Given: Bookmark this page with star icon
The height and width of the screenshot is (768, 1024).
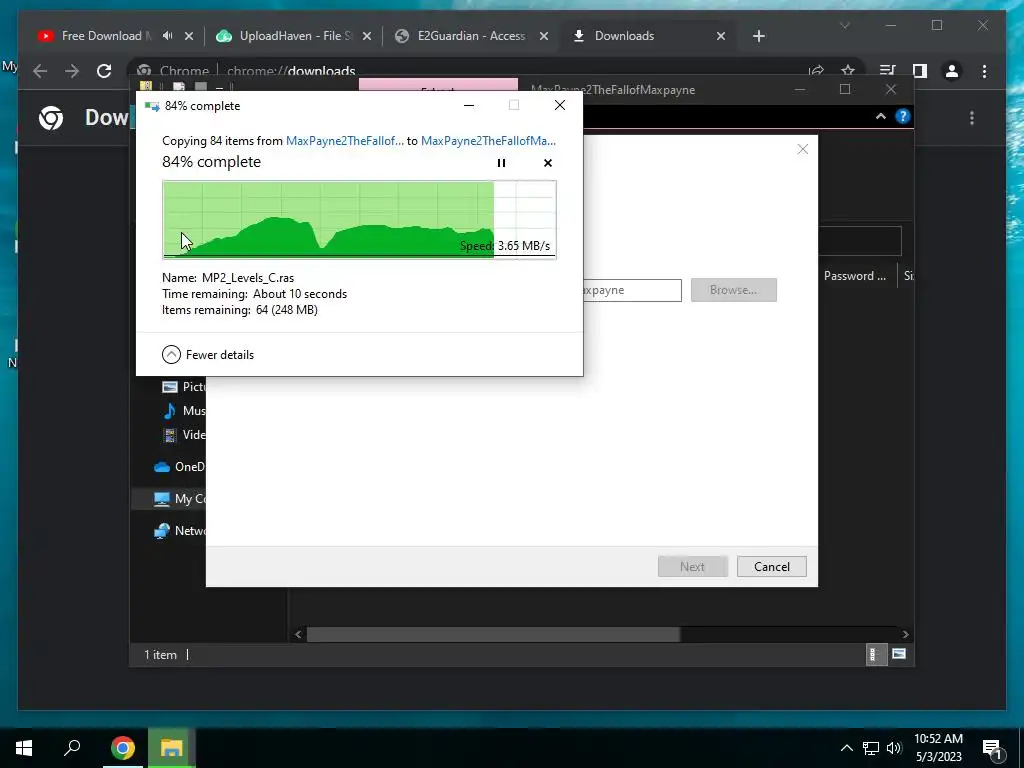Looking at the screenshot, I should (848, 71).
